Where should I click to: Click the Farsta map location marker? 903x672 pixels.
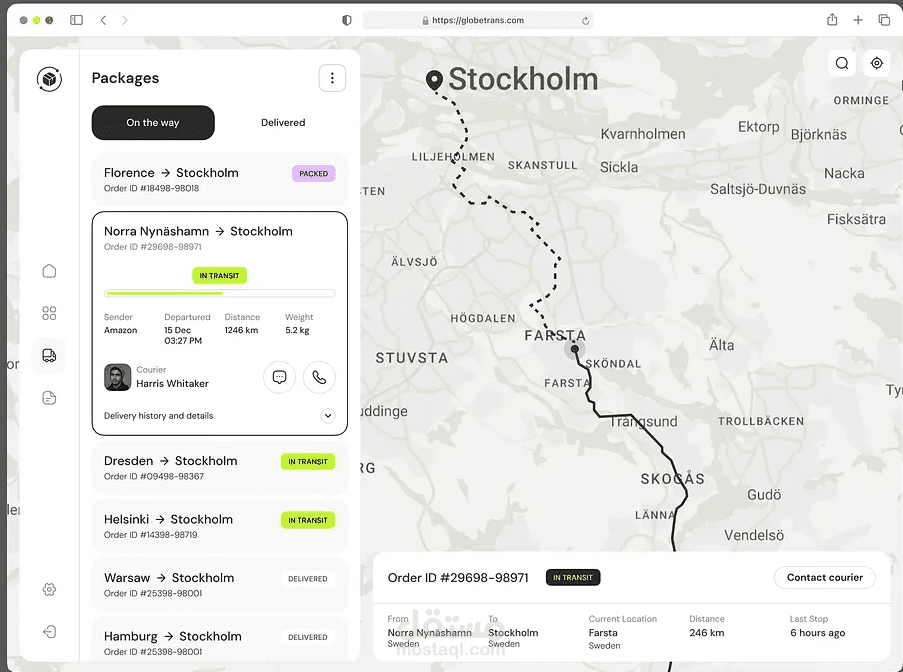tap(574, 350)
